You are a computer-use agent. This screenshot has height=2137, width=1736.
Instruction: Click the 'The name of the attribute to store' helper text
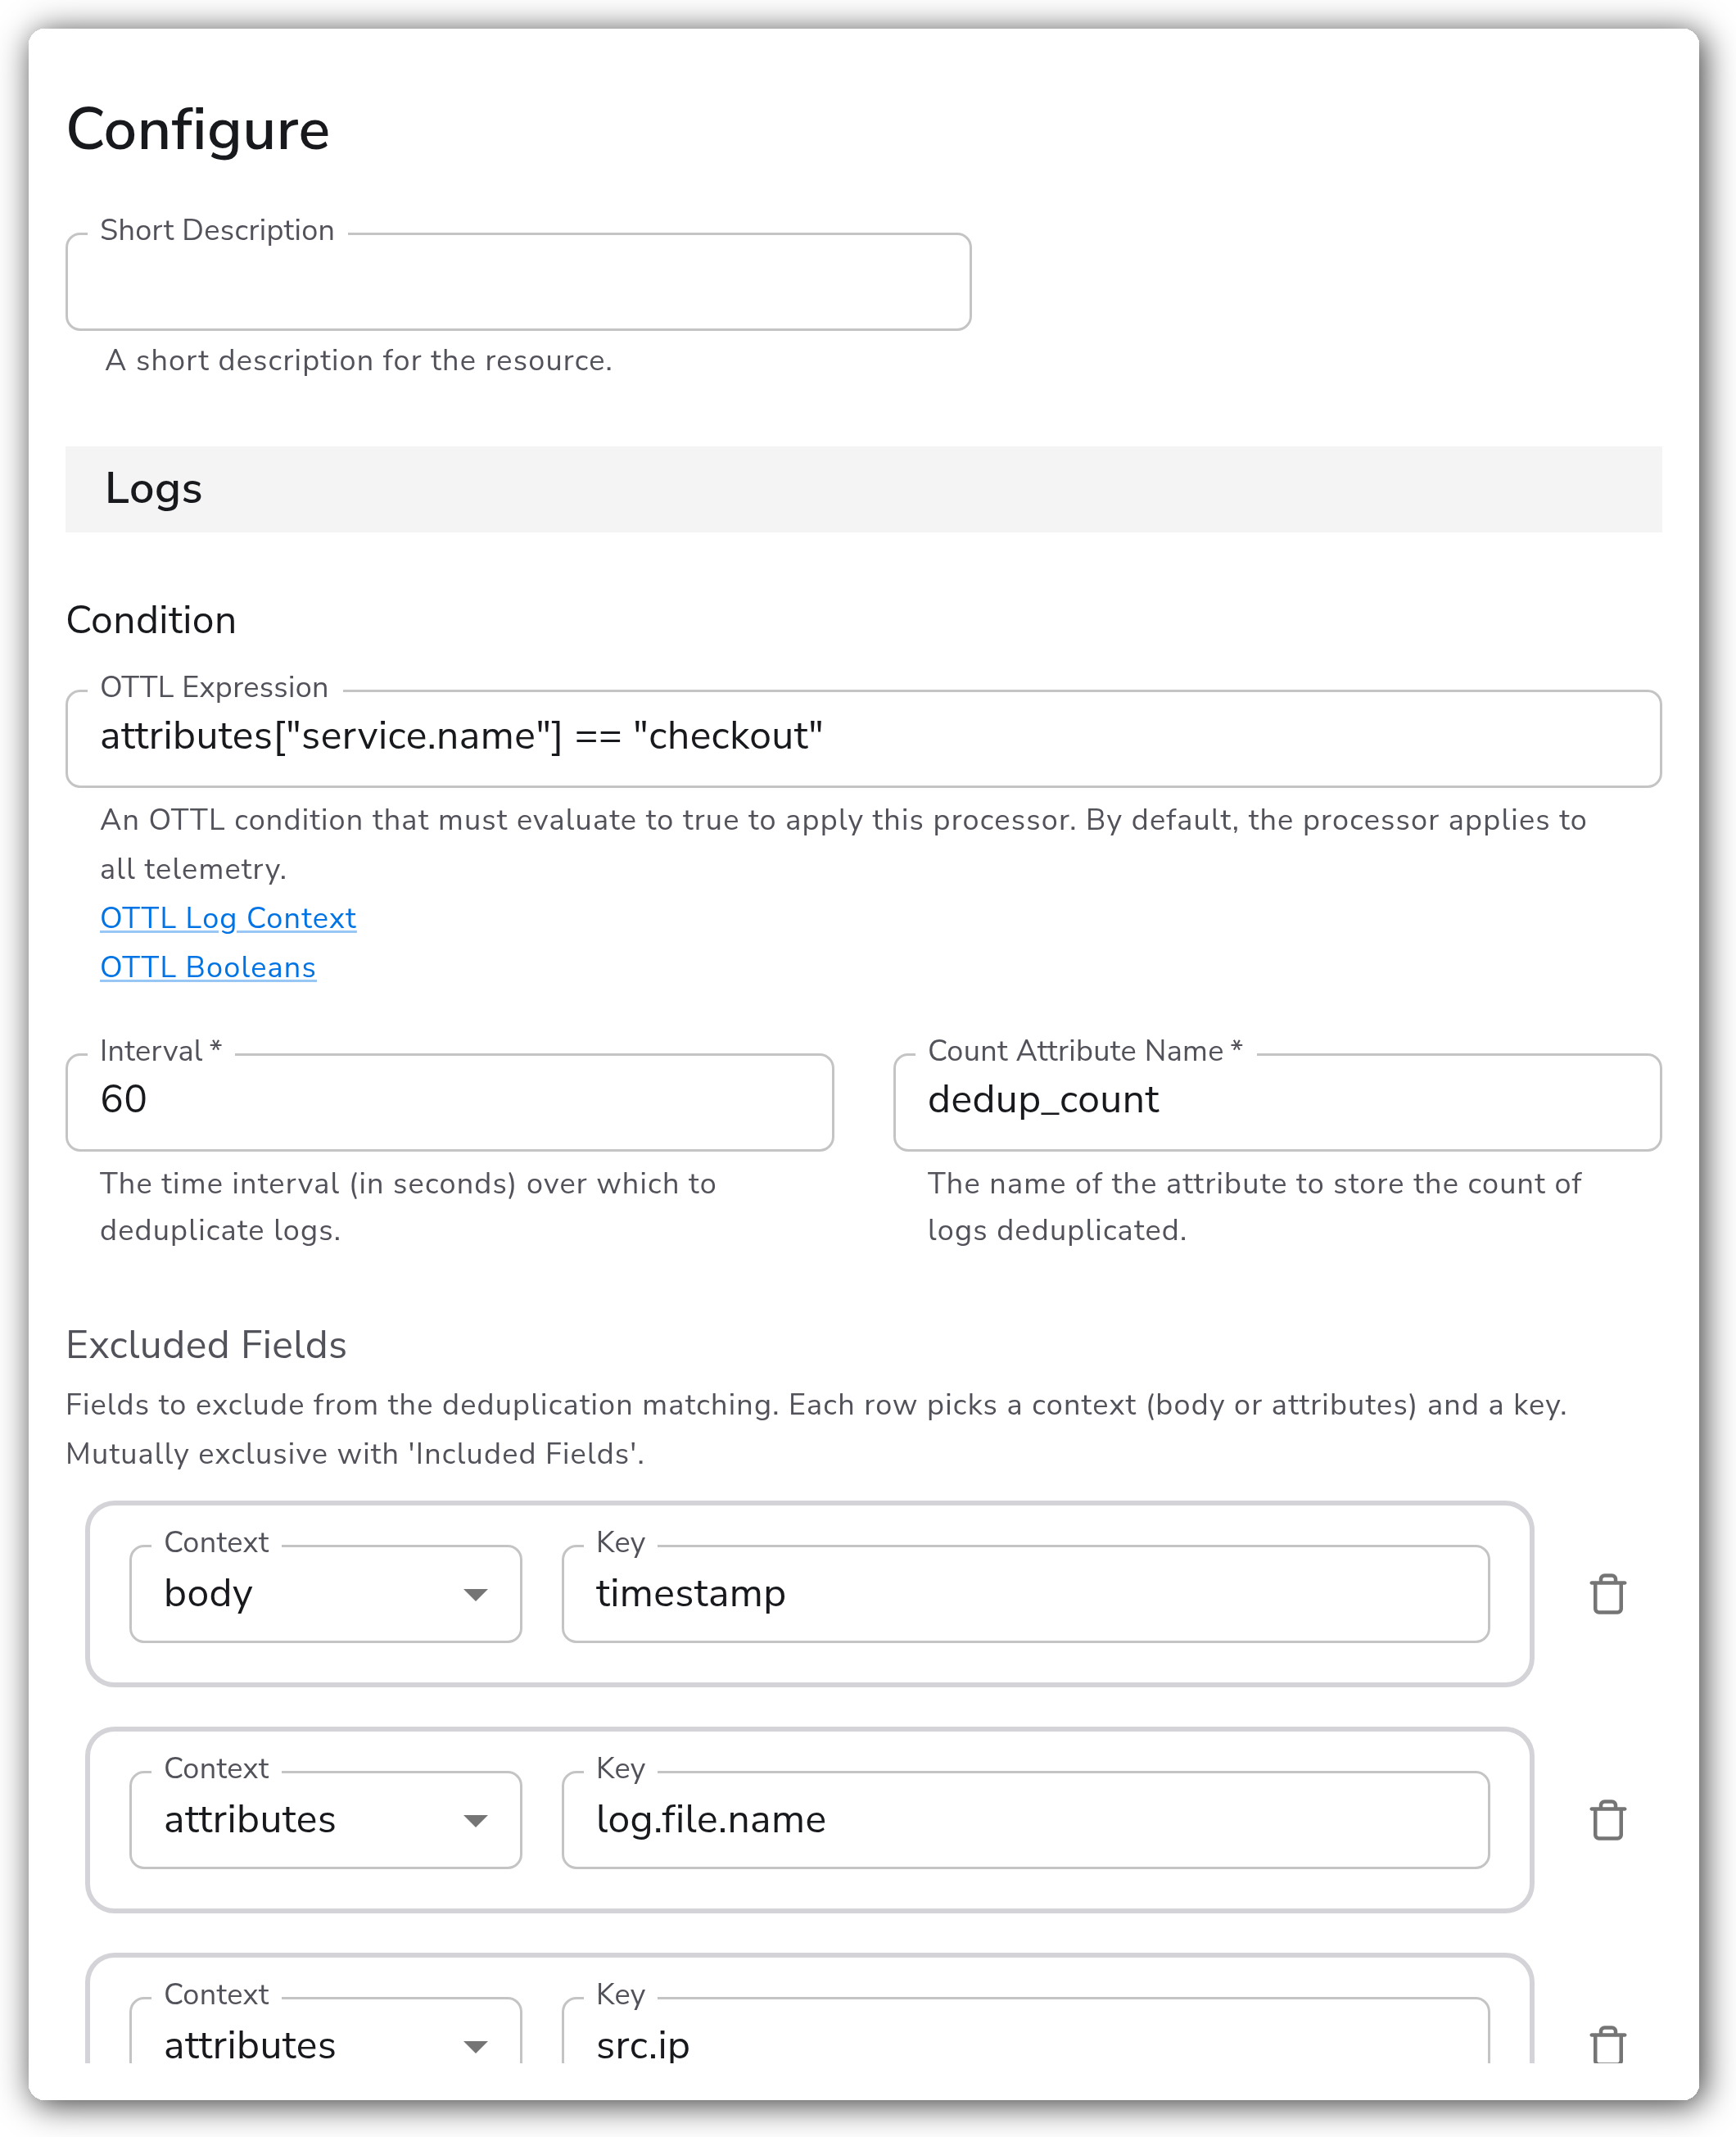[1254, 1206]
